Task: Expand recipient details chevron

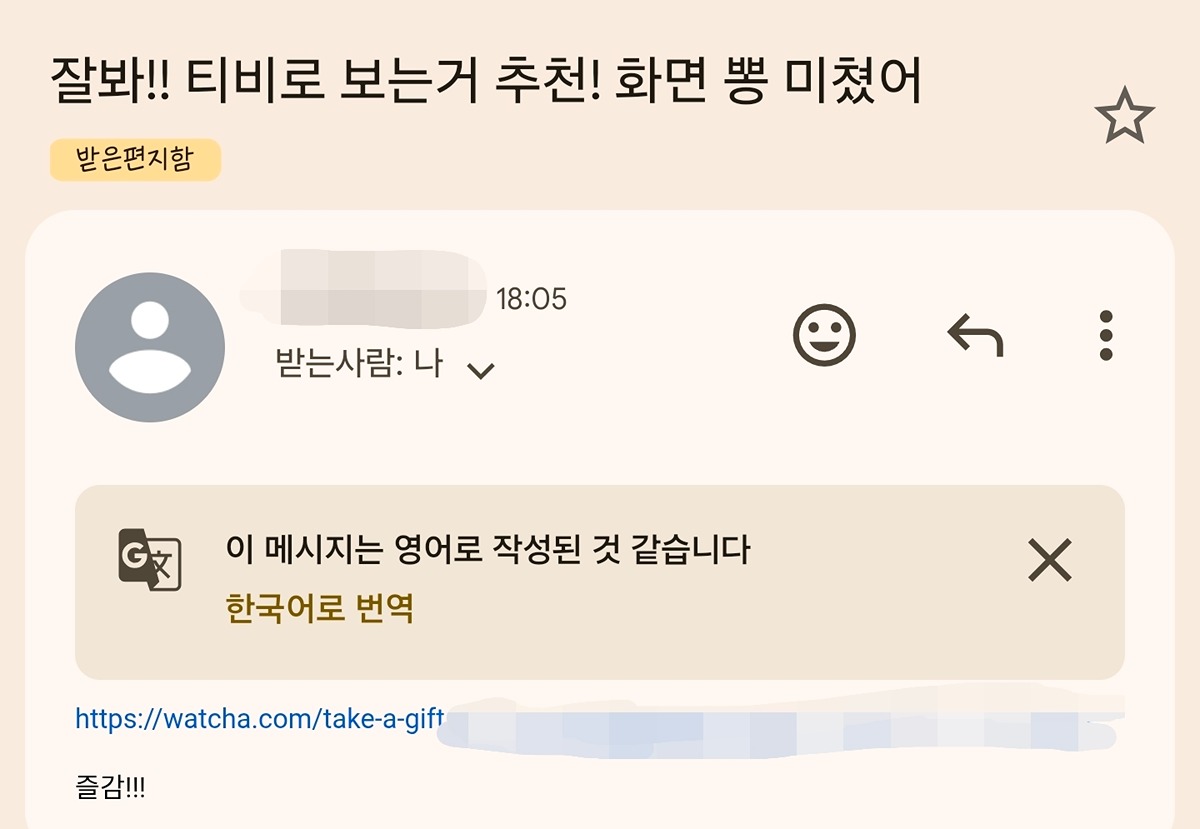Action: (x=482, y=370)
